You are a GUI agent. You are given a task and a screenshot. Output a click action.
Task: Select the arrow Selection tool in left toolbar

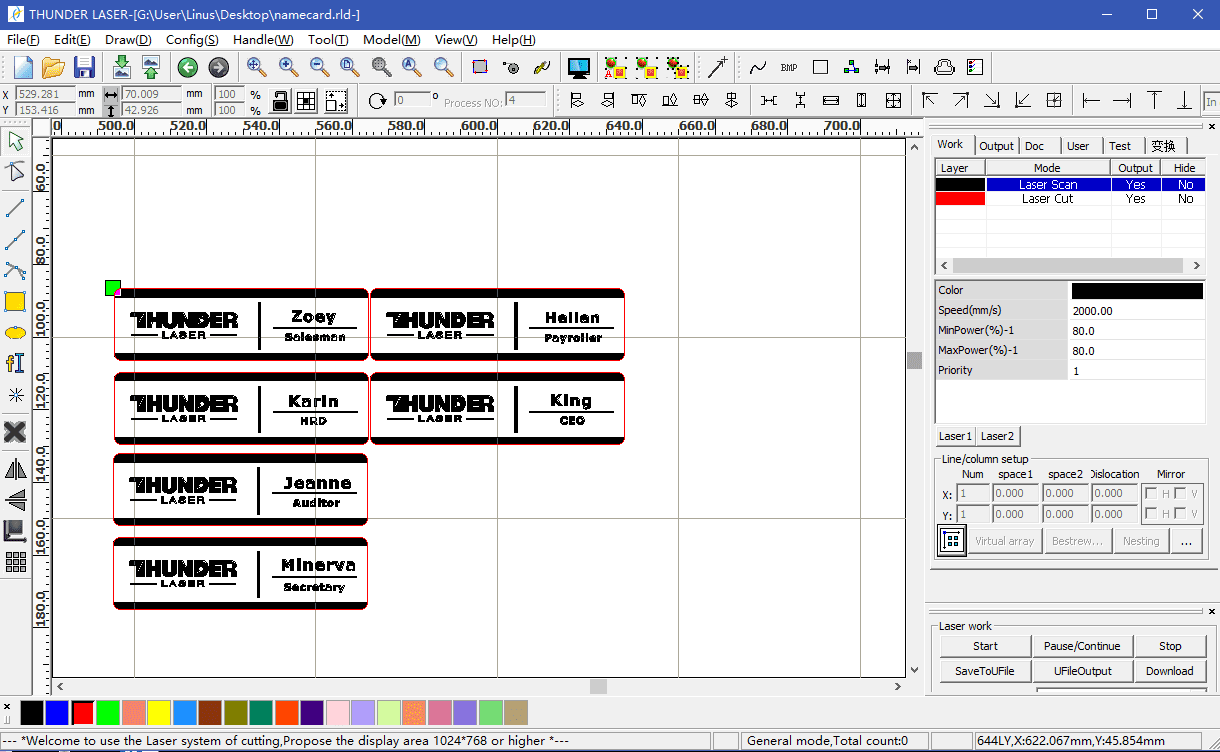(x=15, y=140)
